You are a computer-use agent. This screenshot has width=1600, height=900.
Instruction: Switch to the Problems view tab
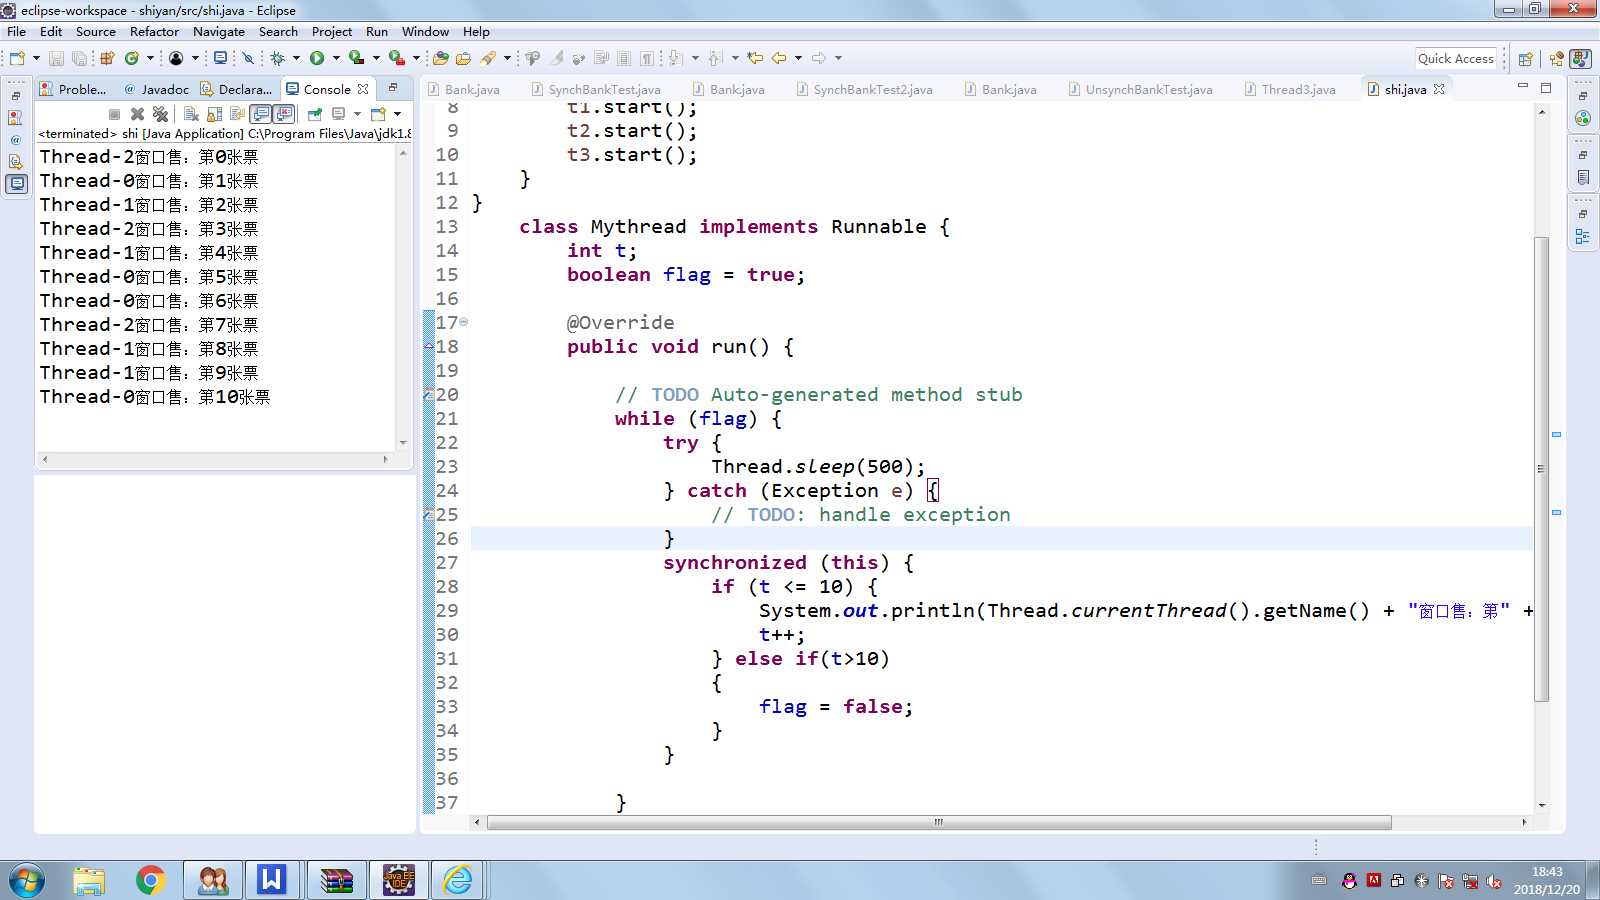click(x=73, y=89)
